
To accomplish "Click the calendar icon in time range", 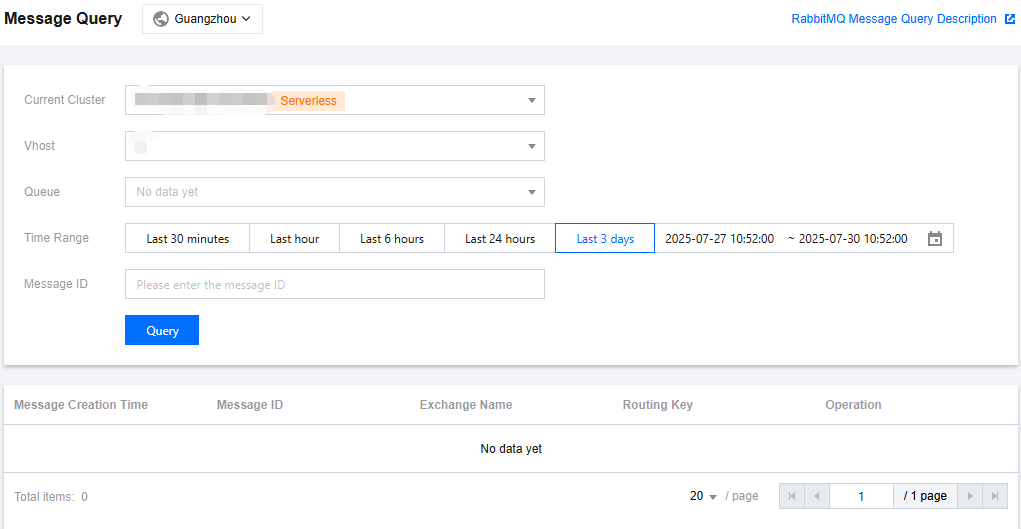I will point(935,239).
